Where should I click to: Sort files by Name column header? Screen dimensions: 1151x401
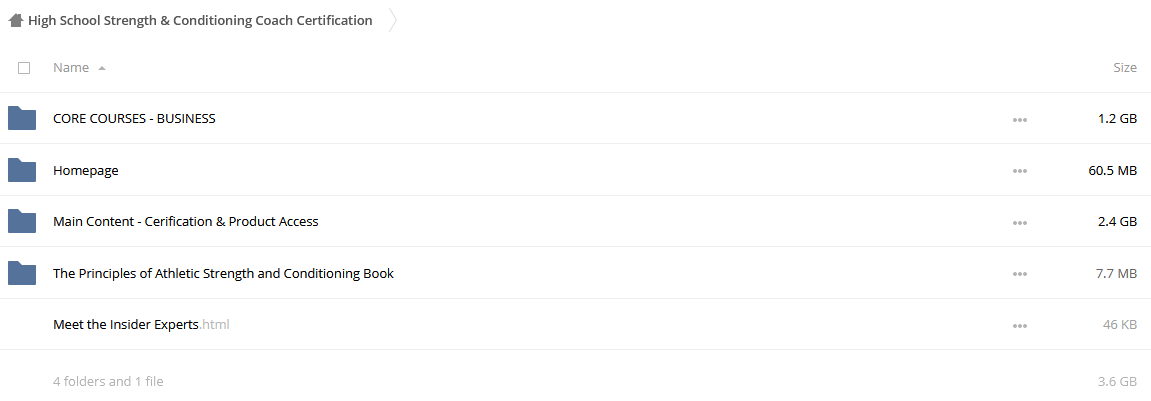point(71,68)
